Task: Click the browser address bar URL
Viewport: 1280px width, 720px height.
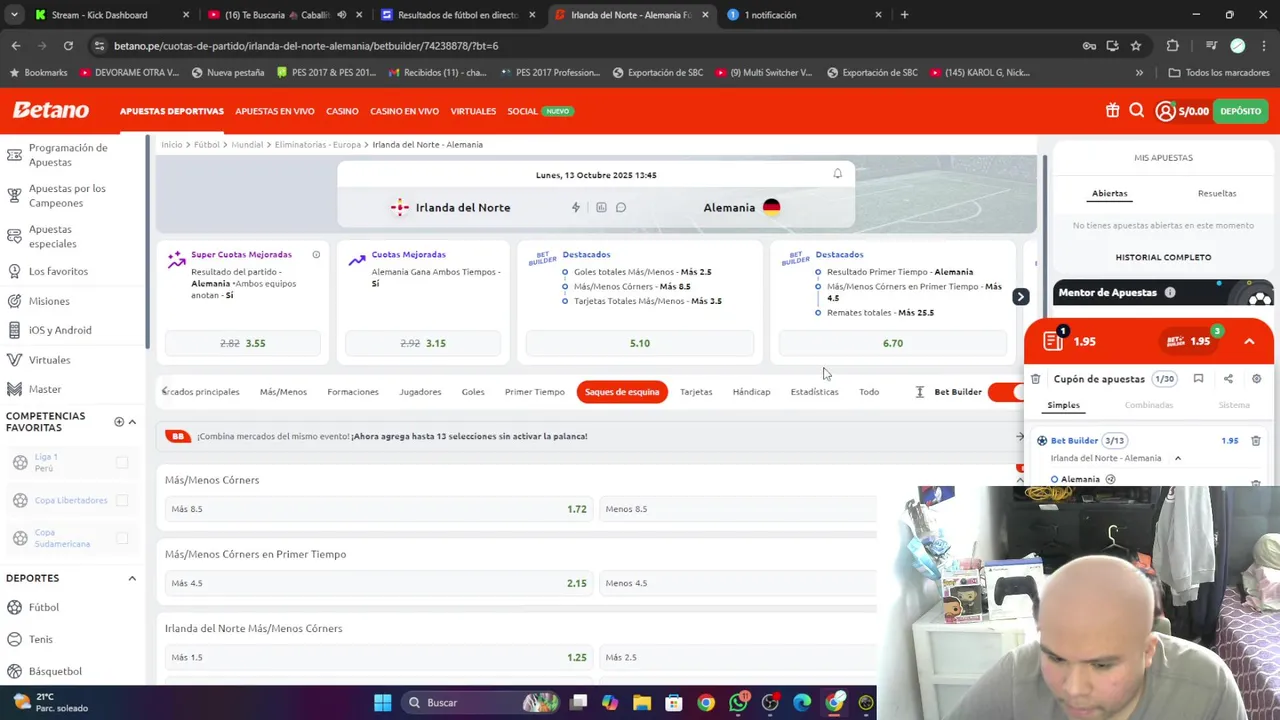Action: (306, 46)
